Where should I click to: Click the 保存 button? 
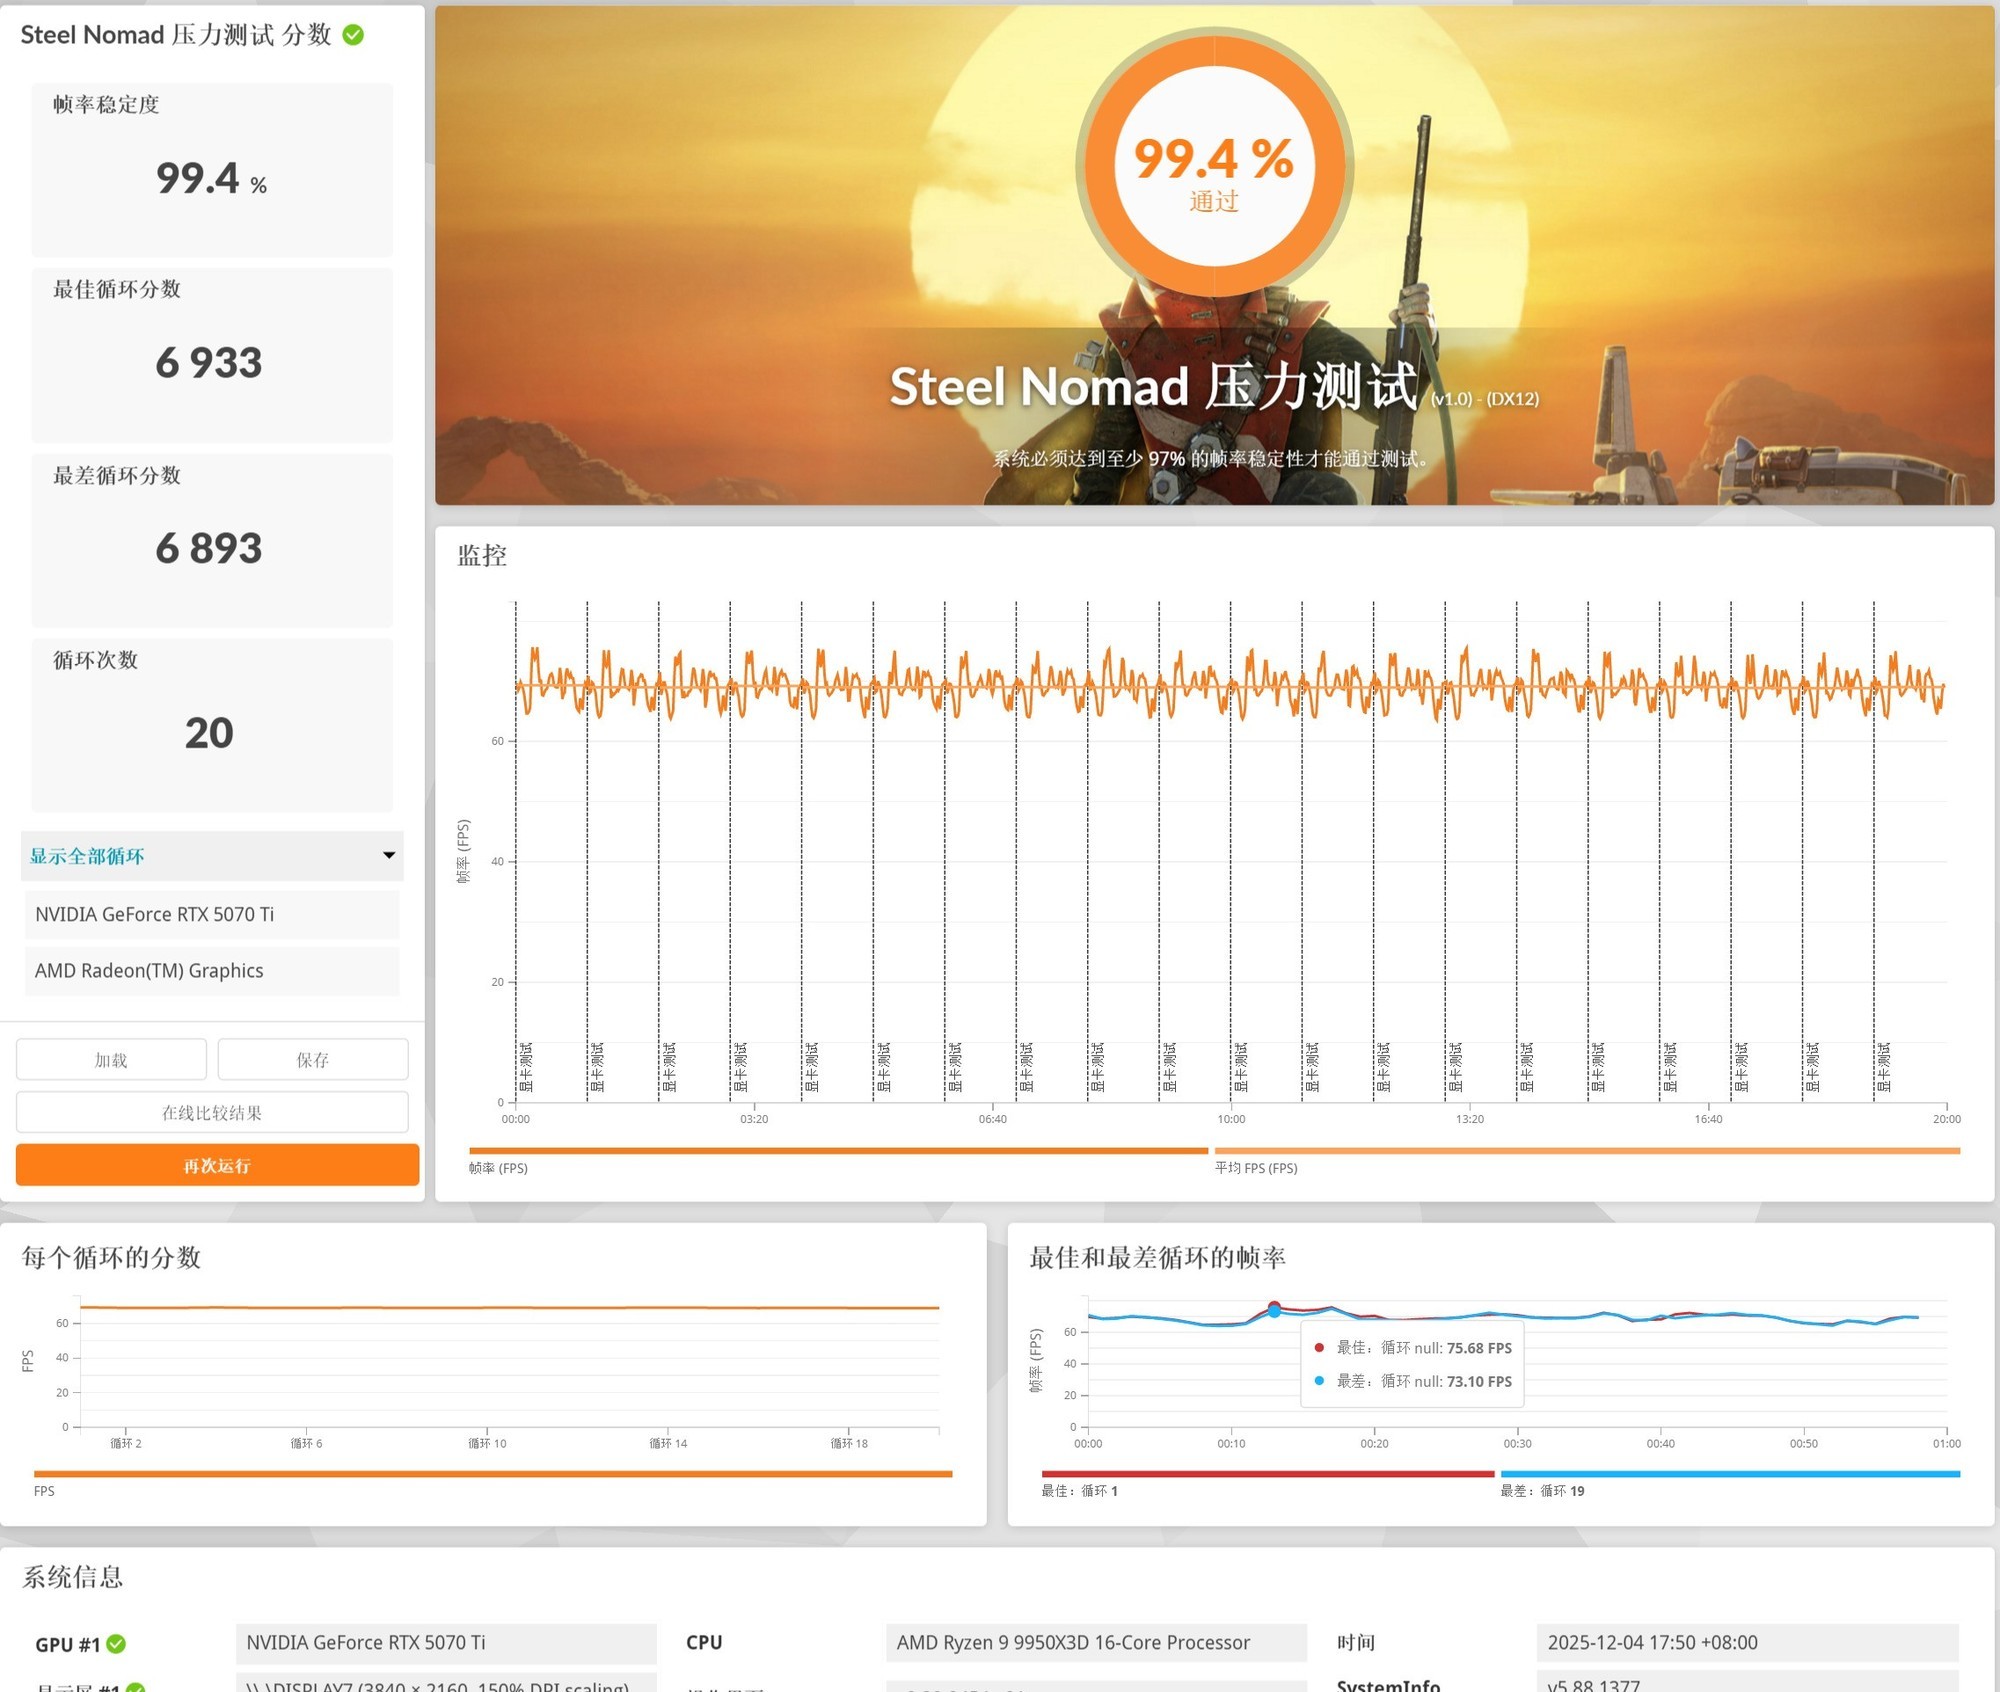coord(313,1060)
